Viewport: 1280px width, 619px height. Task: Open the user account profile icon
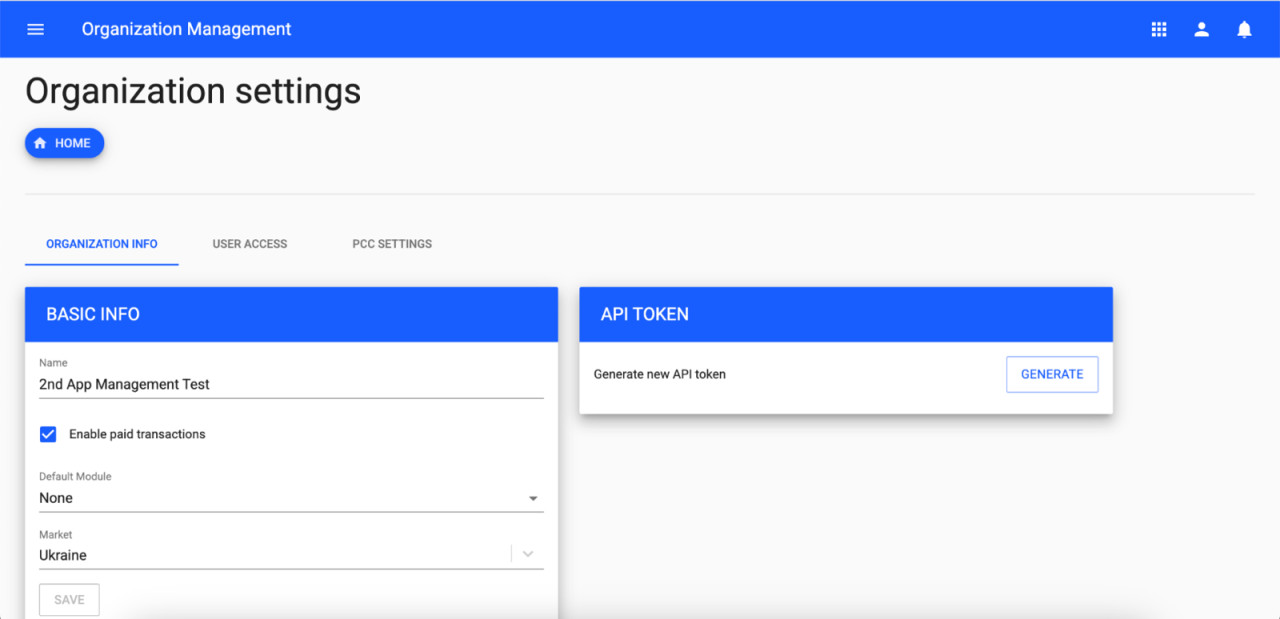point(1202,29)
